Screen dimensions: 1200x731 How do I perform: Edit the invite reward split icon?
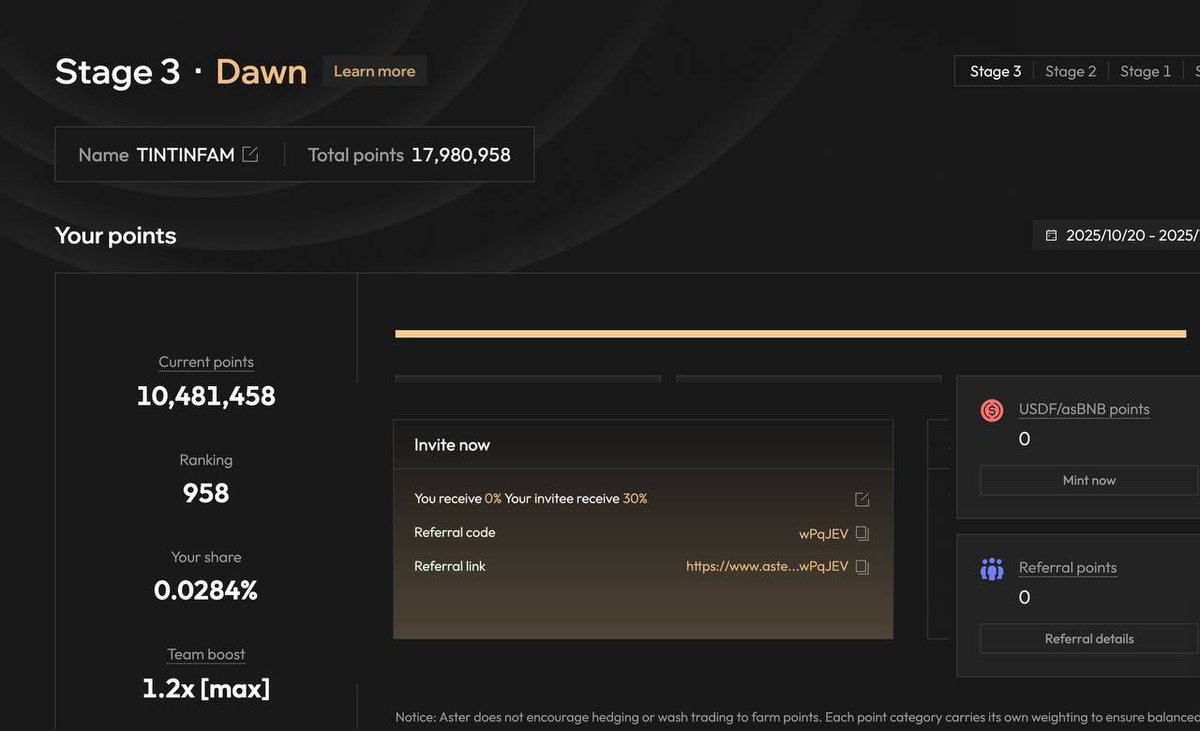pos(862,499)
